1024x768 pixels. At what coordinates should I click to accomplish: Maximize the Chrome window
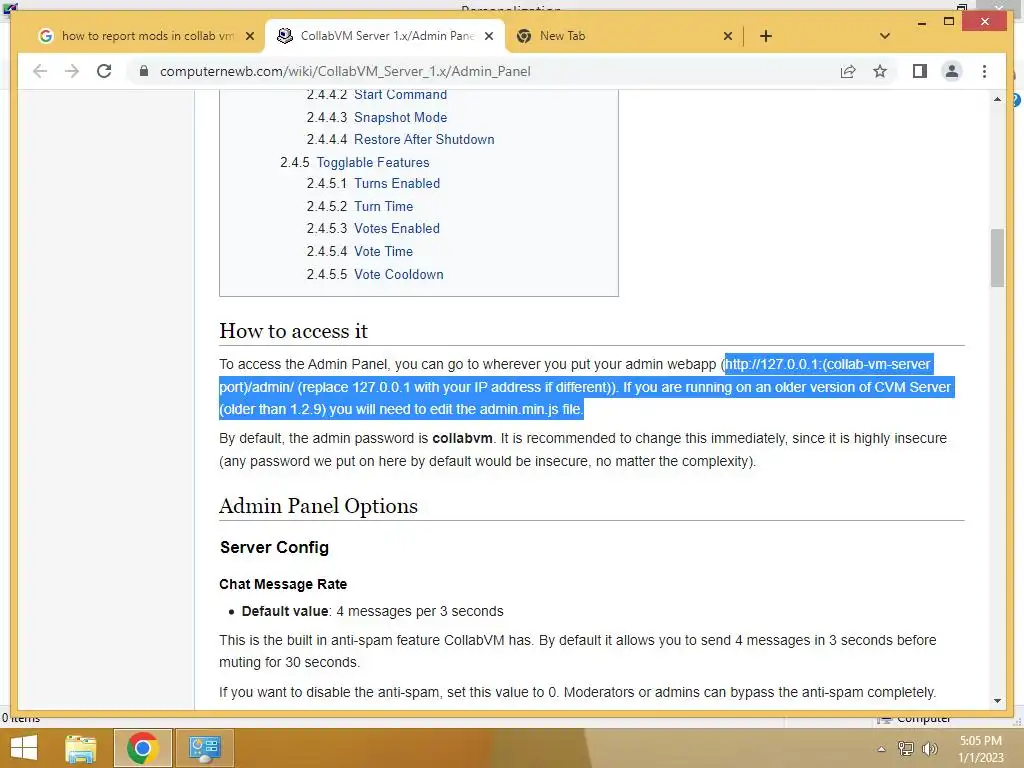tap(949, 22)
